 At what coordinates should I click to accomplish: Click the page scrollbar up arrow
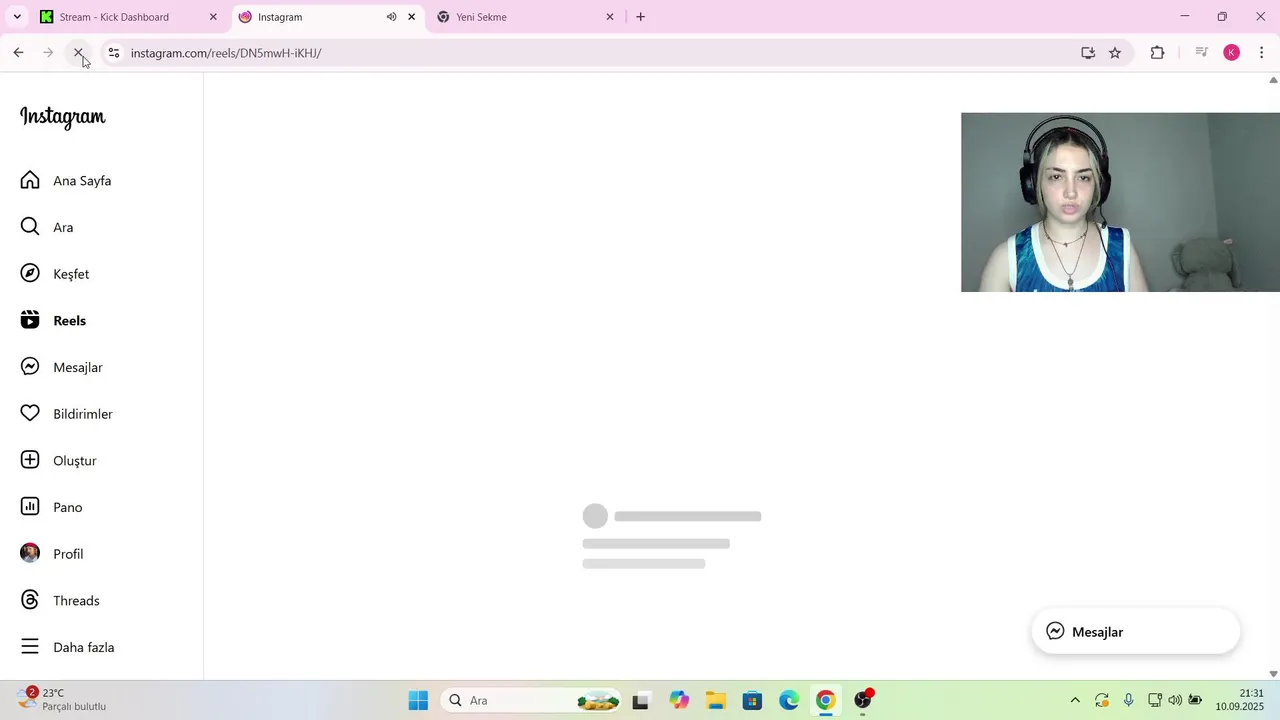click(x=1273, y=80)
